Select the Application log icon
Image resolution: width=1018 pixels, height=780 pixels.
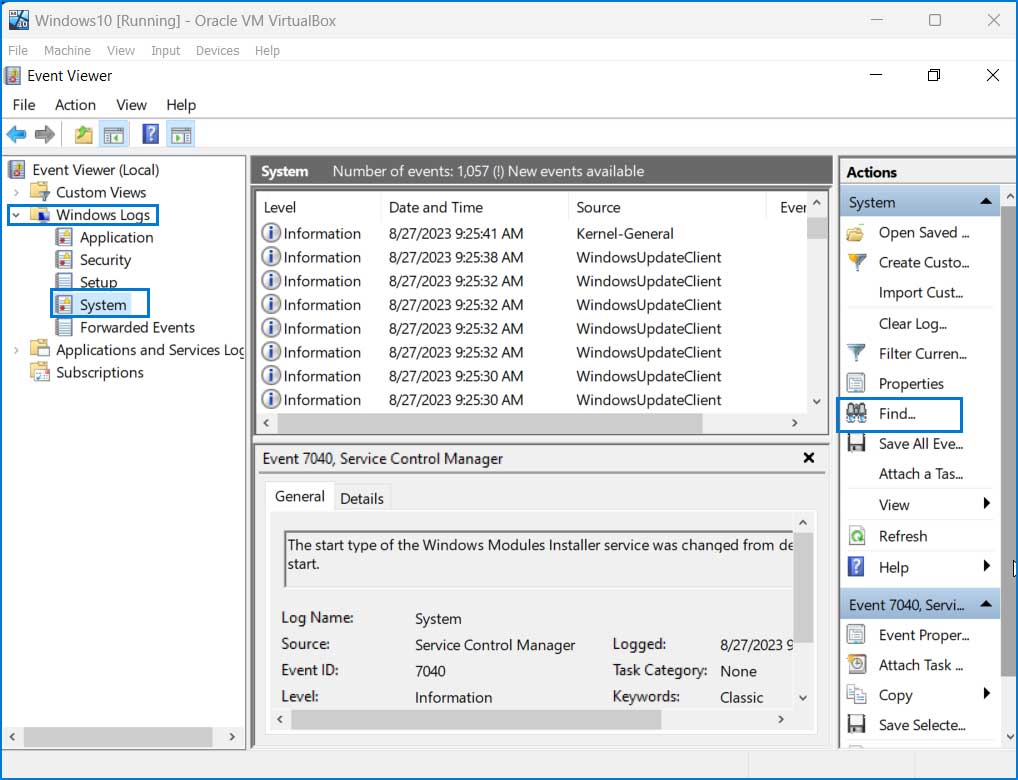(x=64, y=238)
